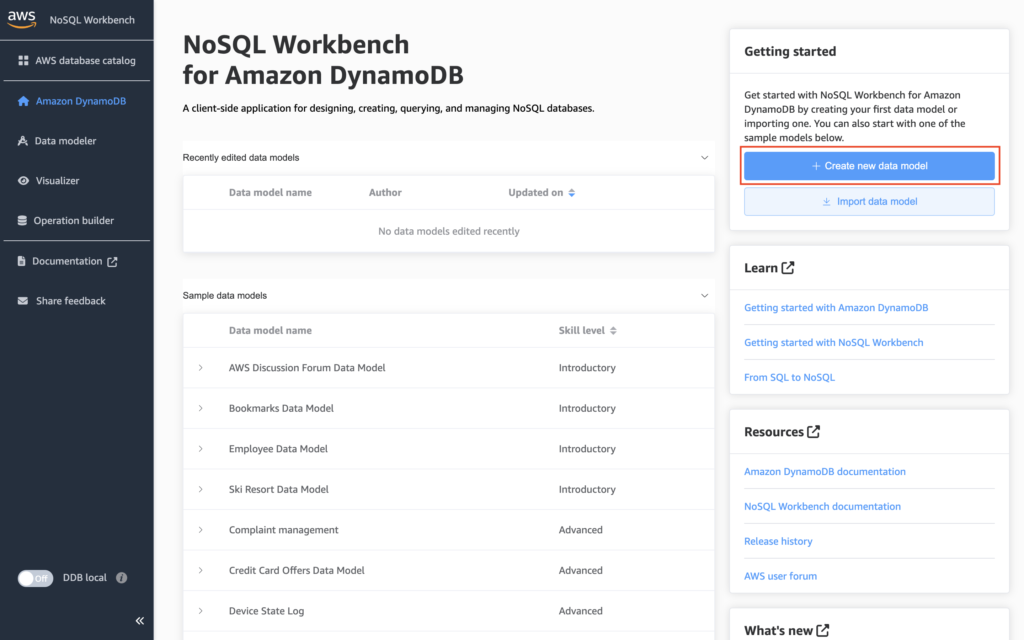This screenshot has width=1024, height=640.
Task: Click Import data model
Action: click(868, 201)
